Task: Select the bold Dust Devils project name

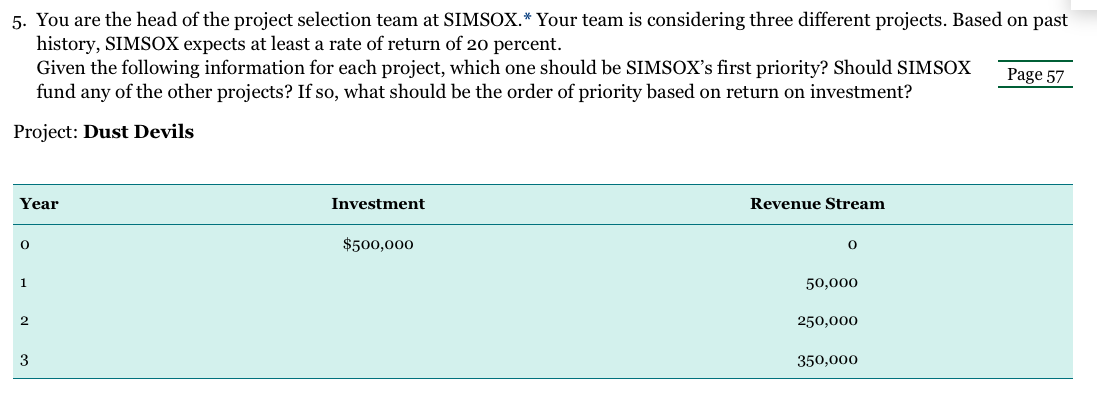Action: 139,132
